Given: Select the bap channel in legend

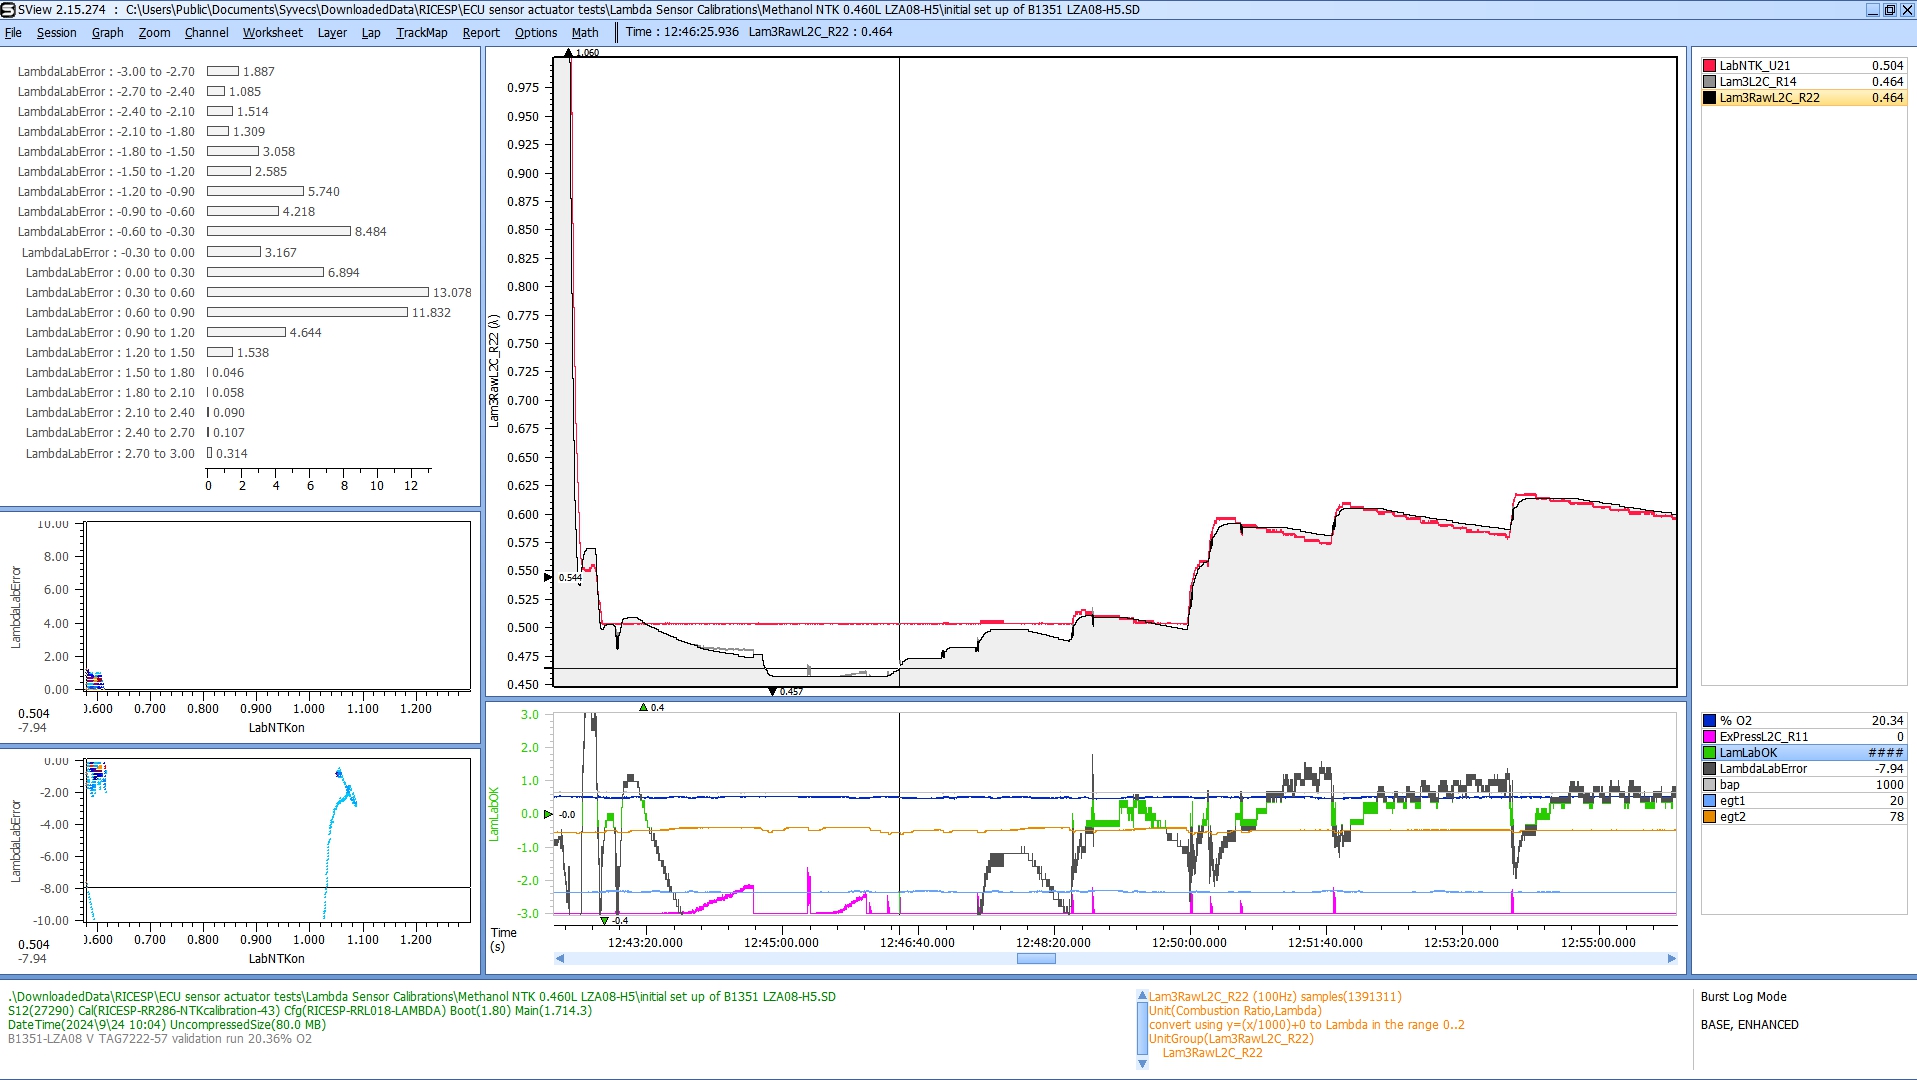Looking at the screenshot, I should coord(1729,785).
